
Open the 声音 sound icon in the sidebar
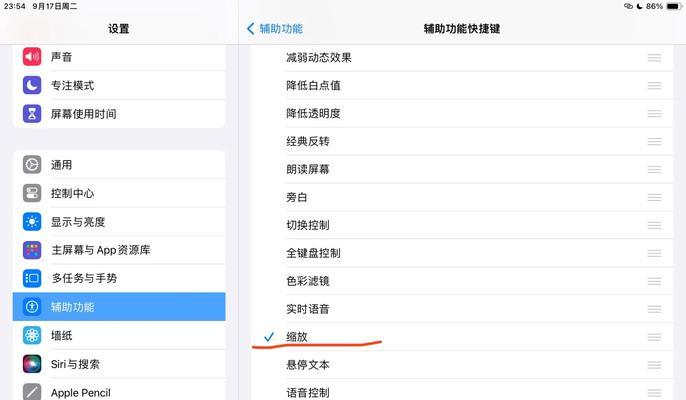pyautogui.click(x=32, y=56)
